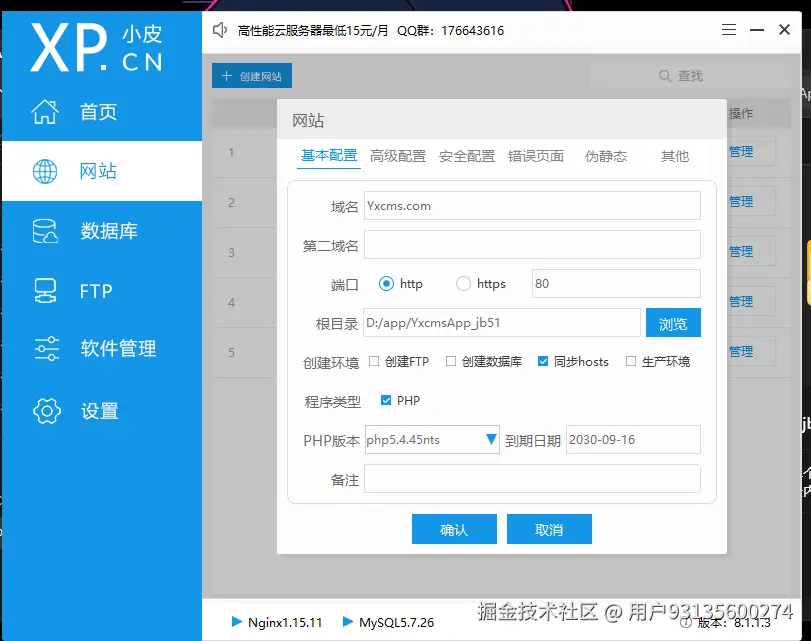Viewport: 811px width, 641px height.
Task: Select the https radio button
Action: (463, 284)
